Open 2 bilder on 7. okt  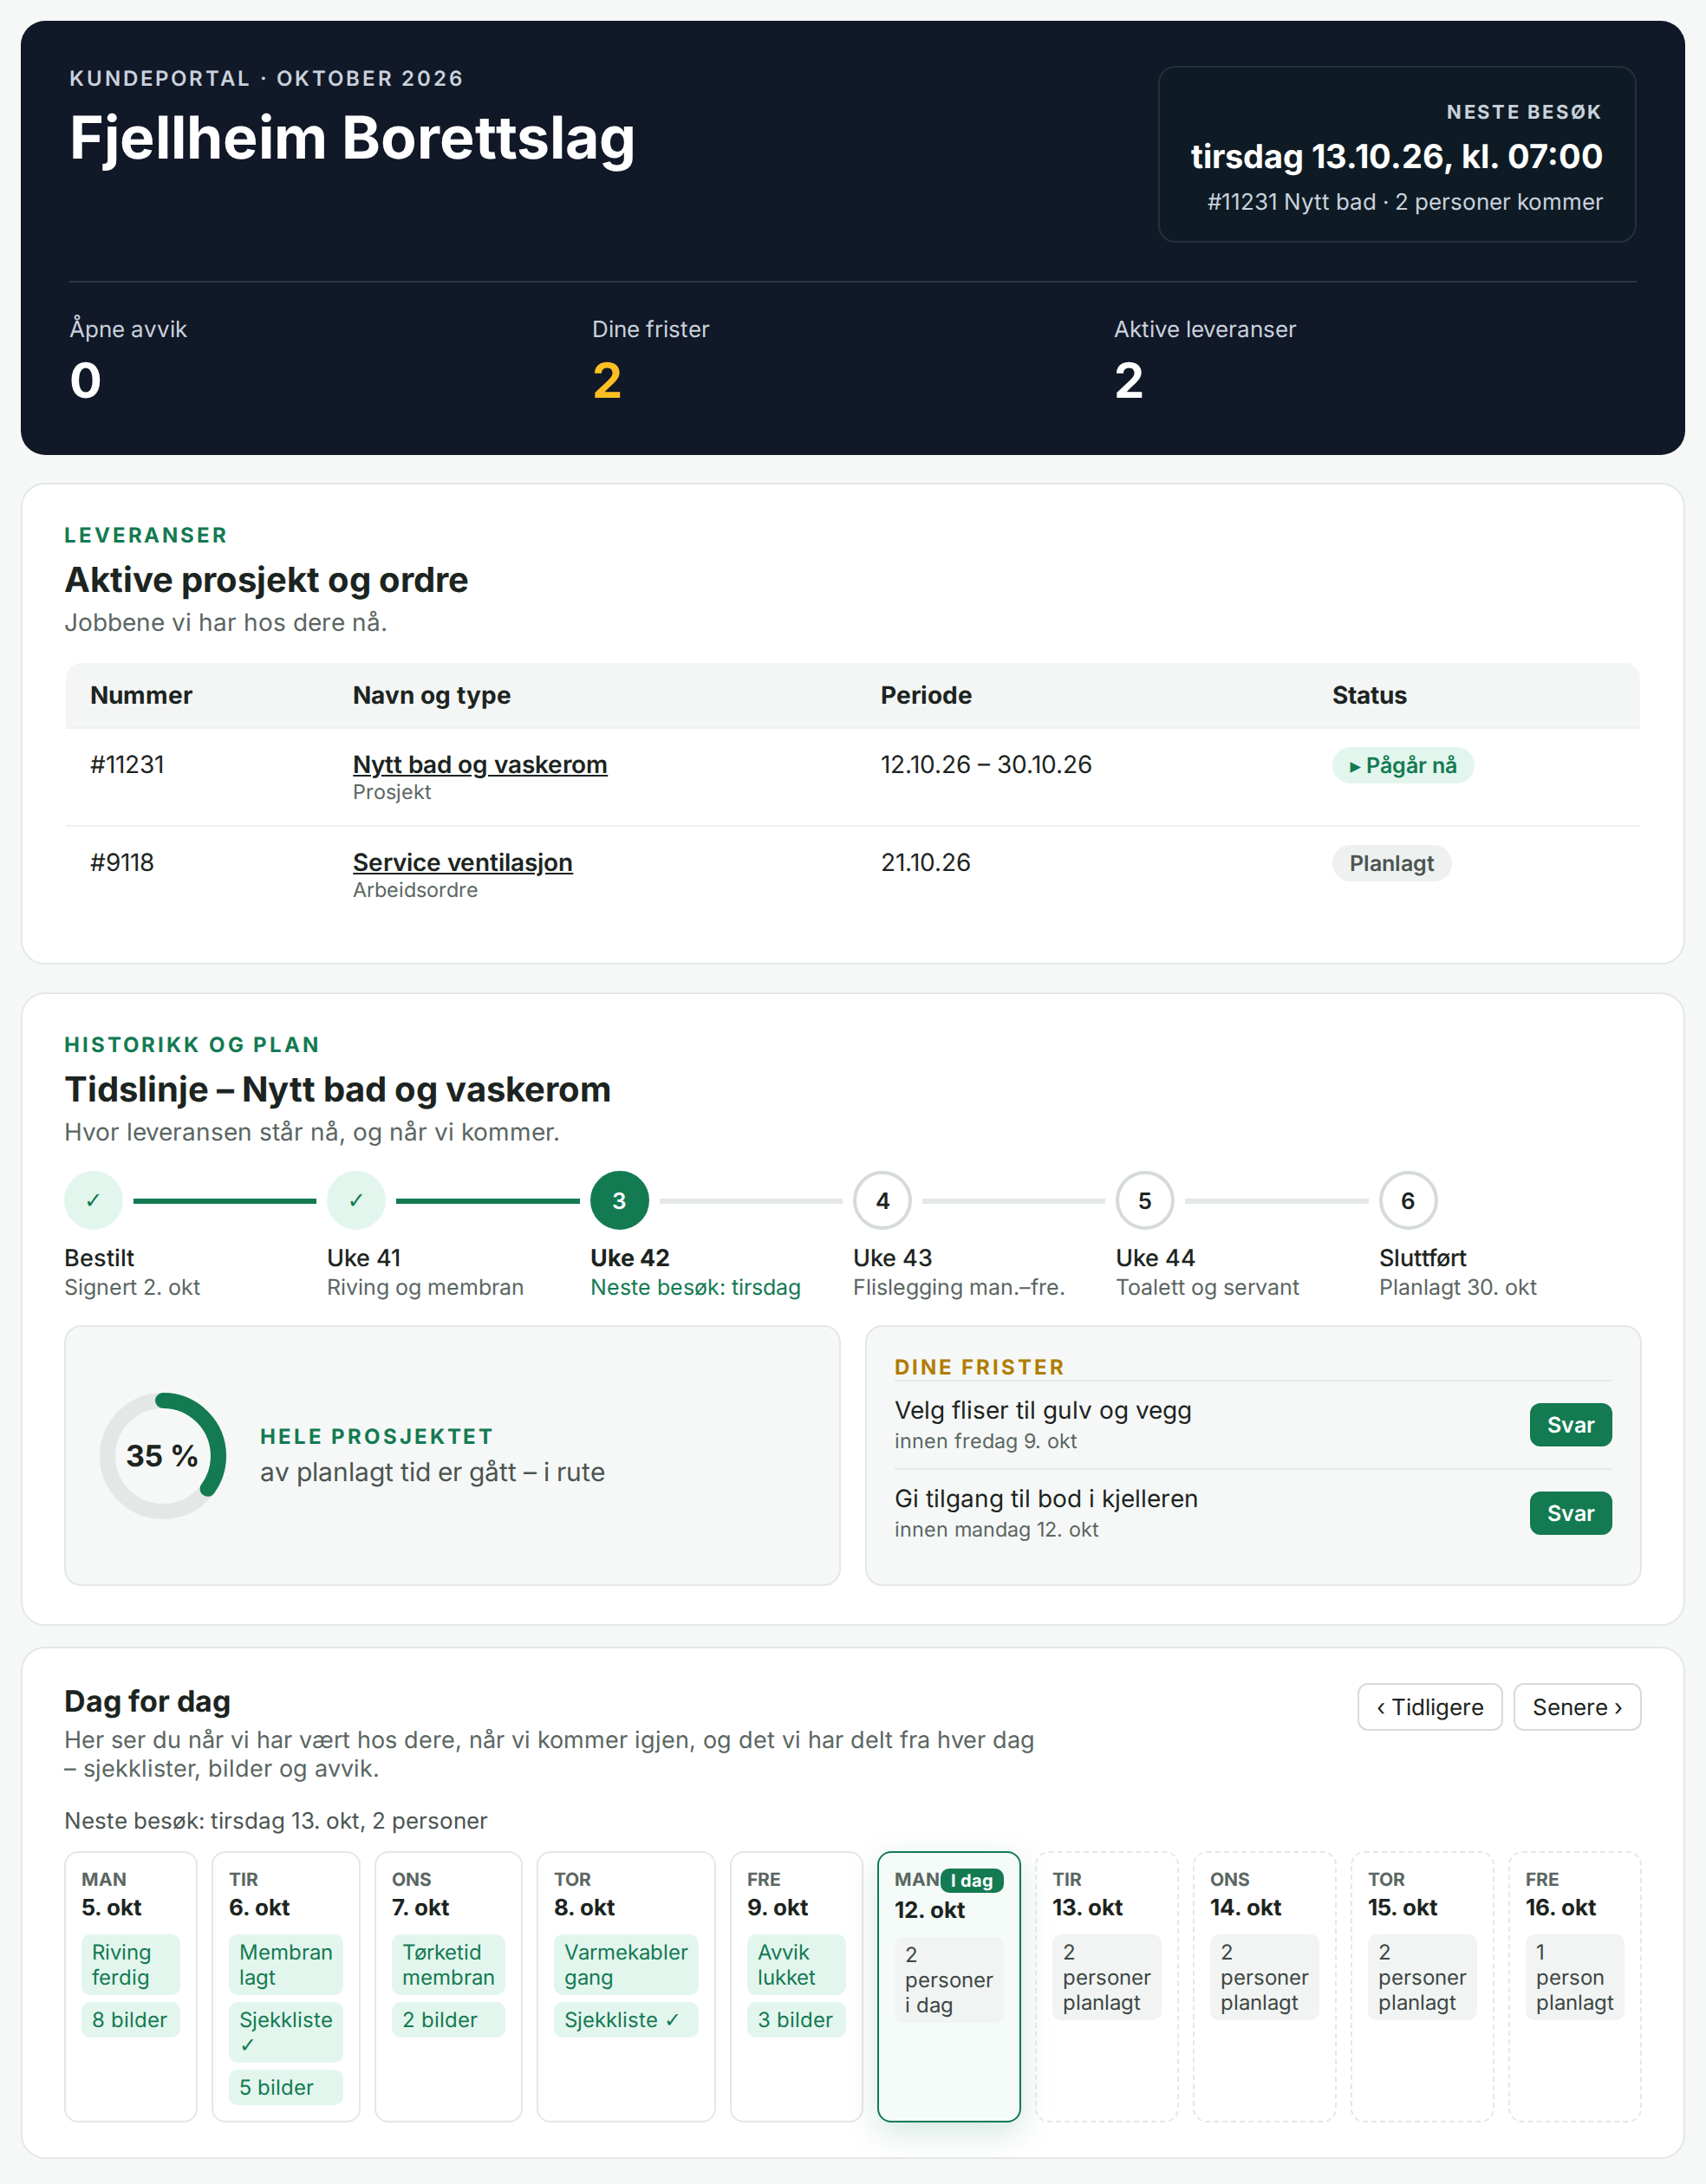448,2019
